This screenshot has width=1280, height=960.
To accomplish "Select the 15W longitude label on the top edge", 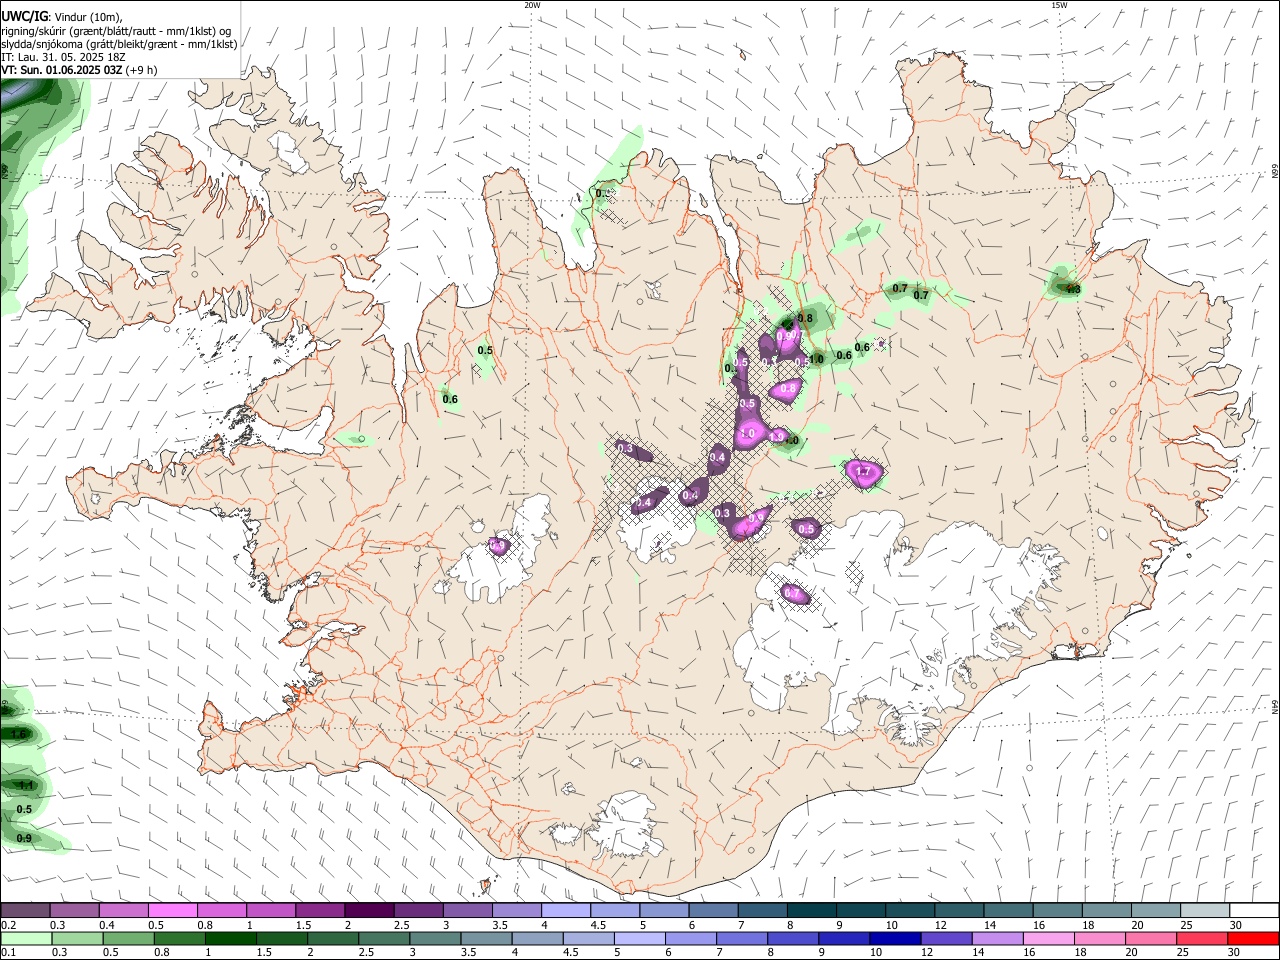I will tap(1059, 5).
